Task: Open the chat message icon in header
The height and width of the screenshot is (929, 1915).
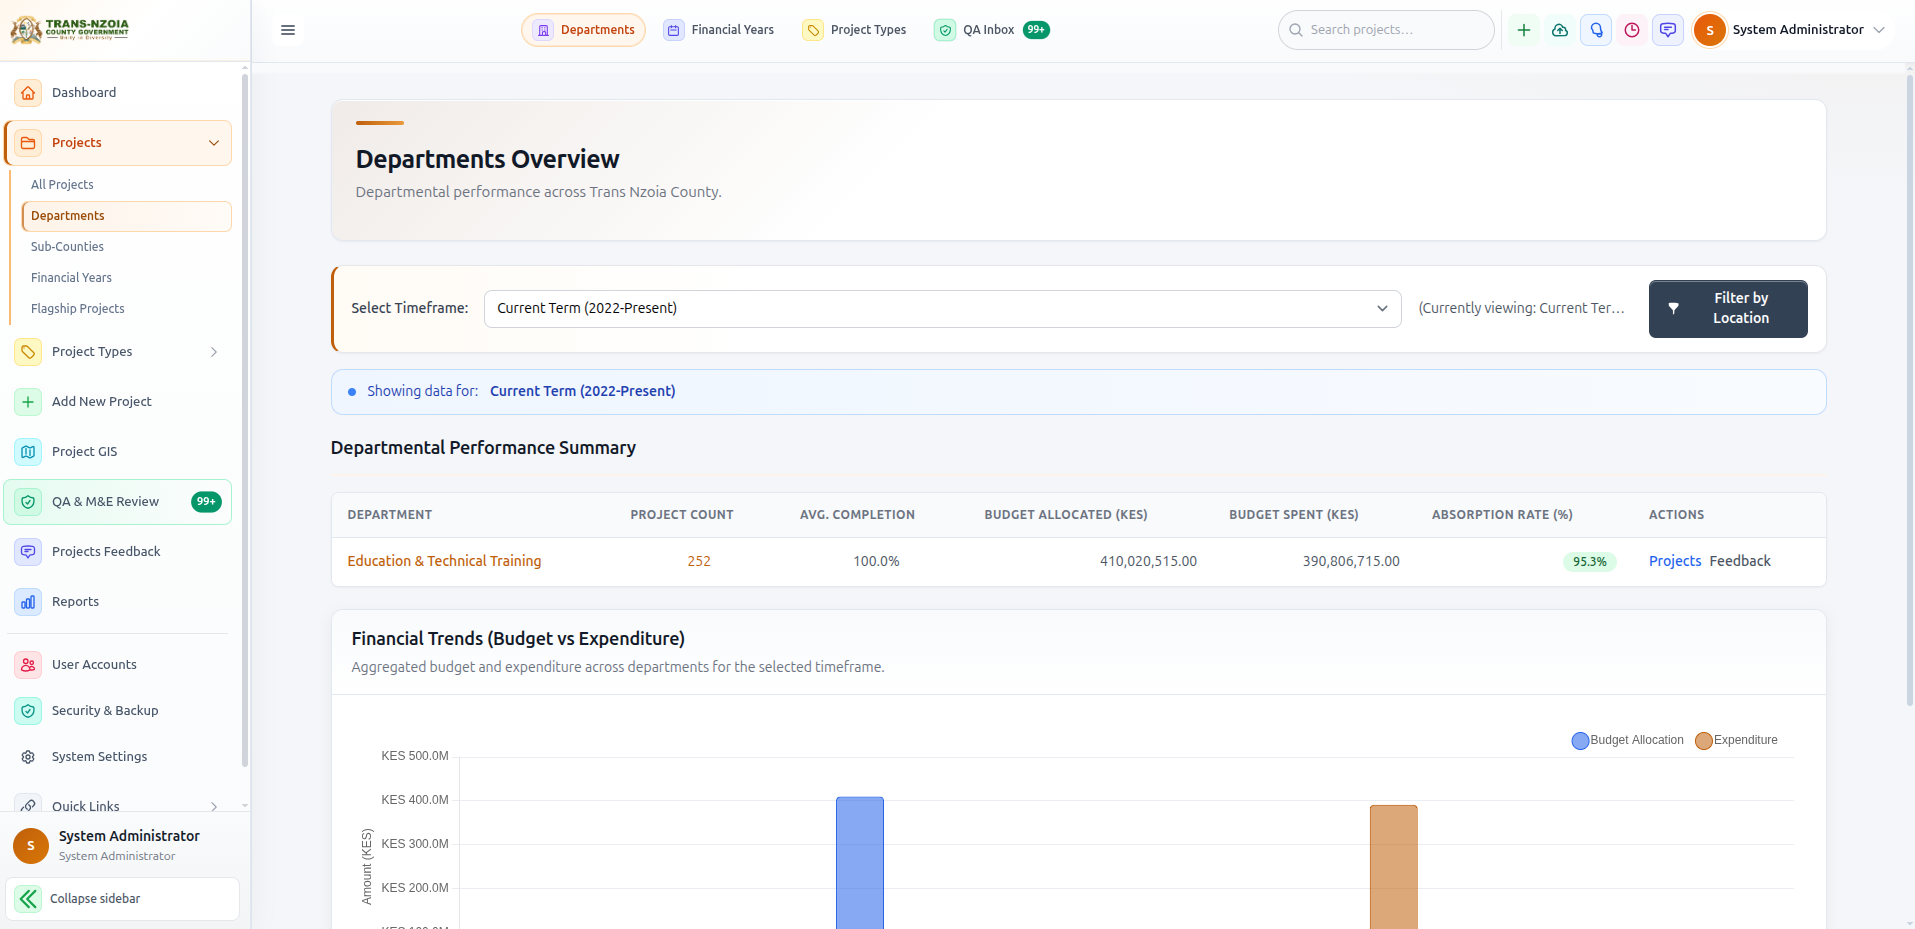Action: pos(1668,30)
